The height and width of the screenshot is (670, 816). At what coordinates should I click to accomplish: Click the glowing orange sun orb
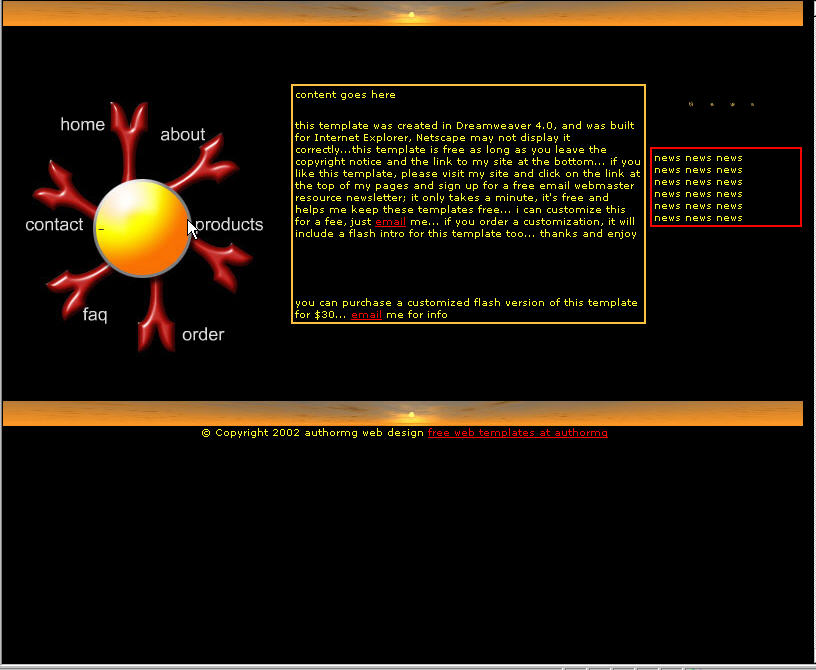click(142, 229)
